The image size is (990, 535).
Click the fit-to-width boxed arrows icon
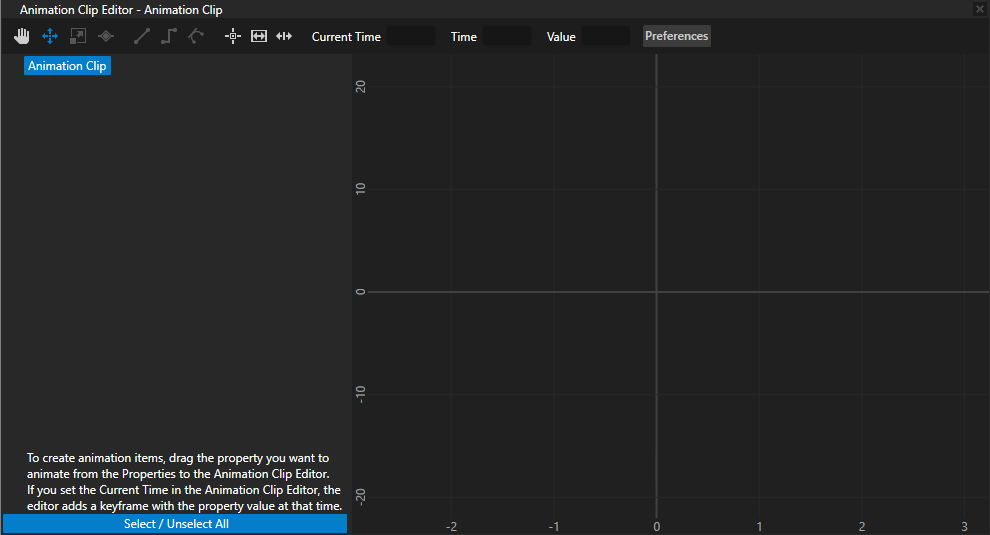(x=259, y=36)
